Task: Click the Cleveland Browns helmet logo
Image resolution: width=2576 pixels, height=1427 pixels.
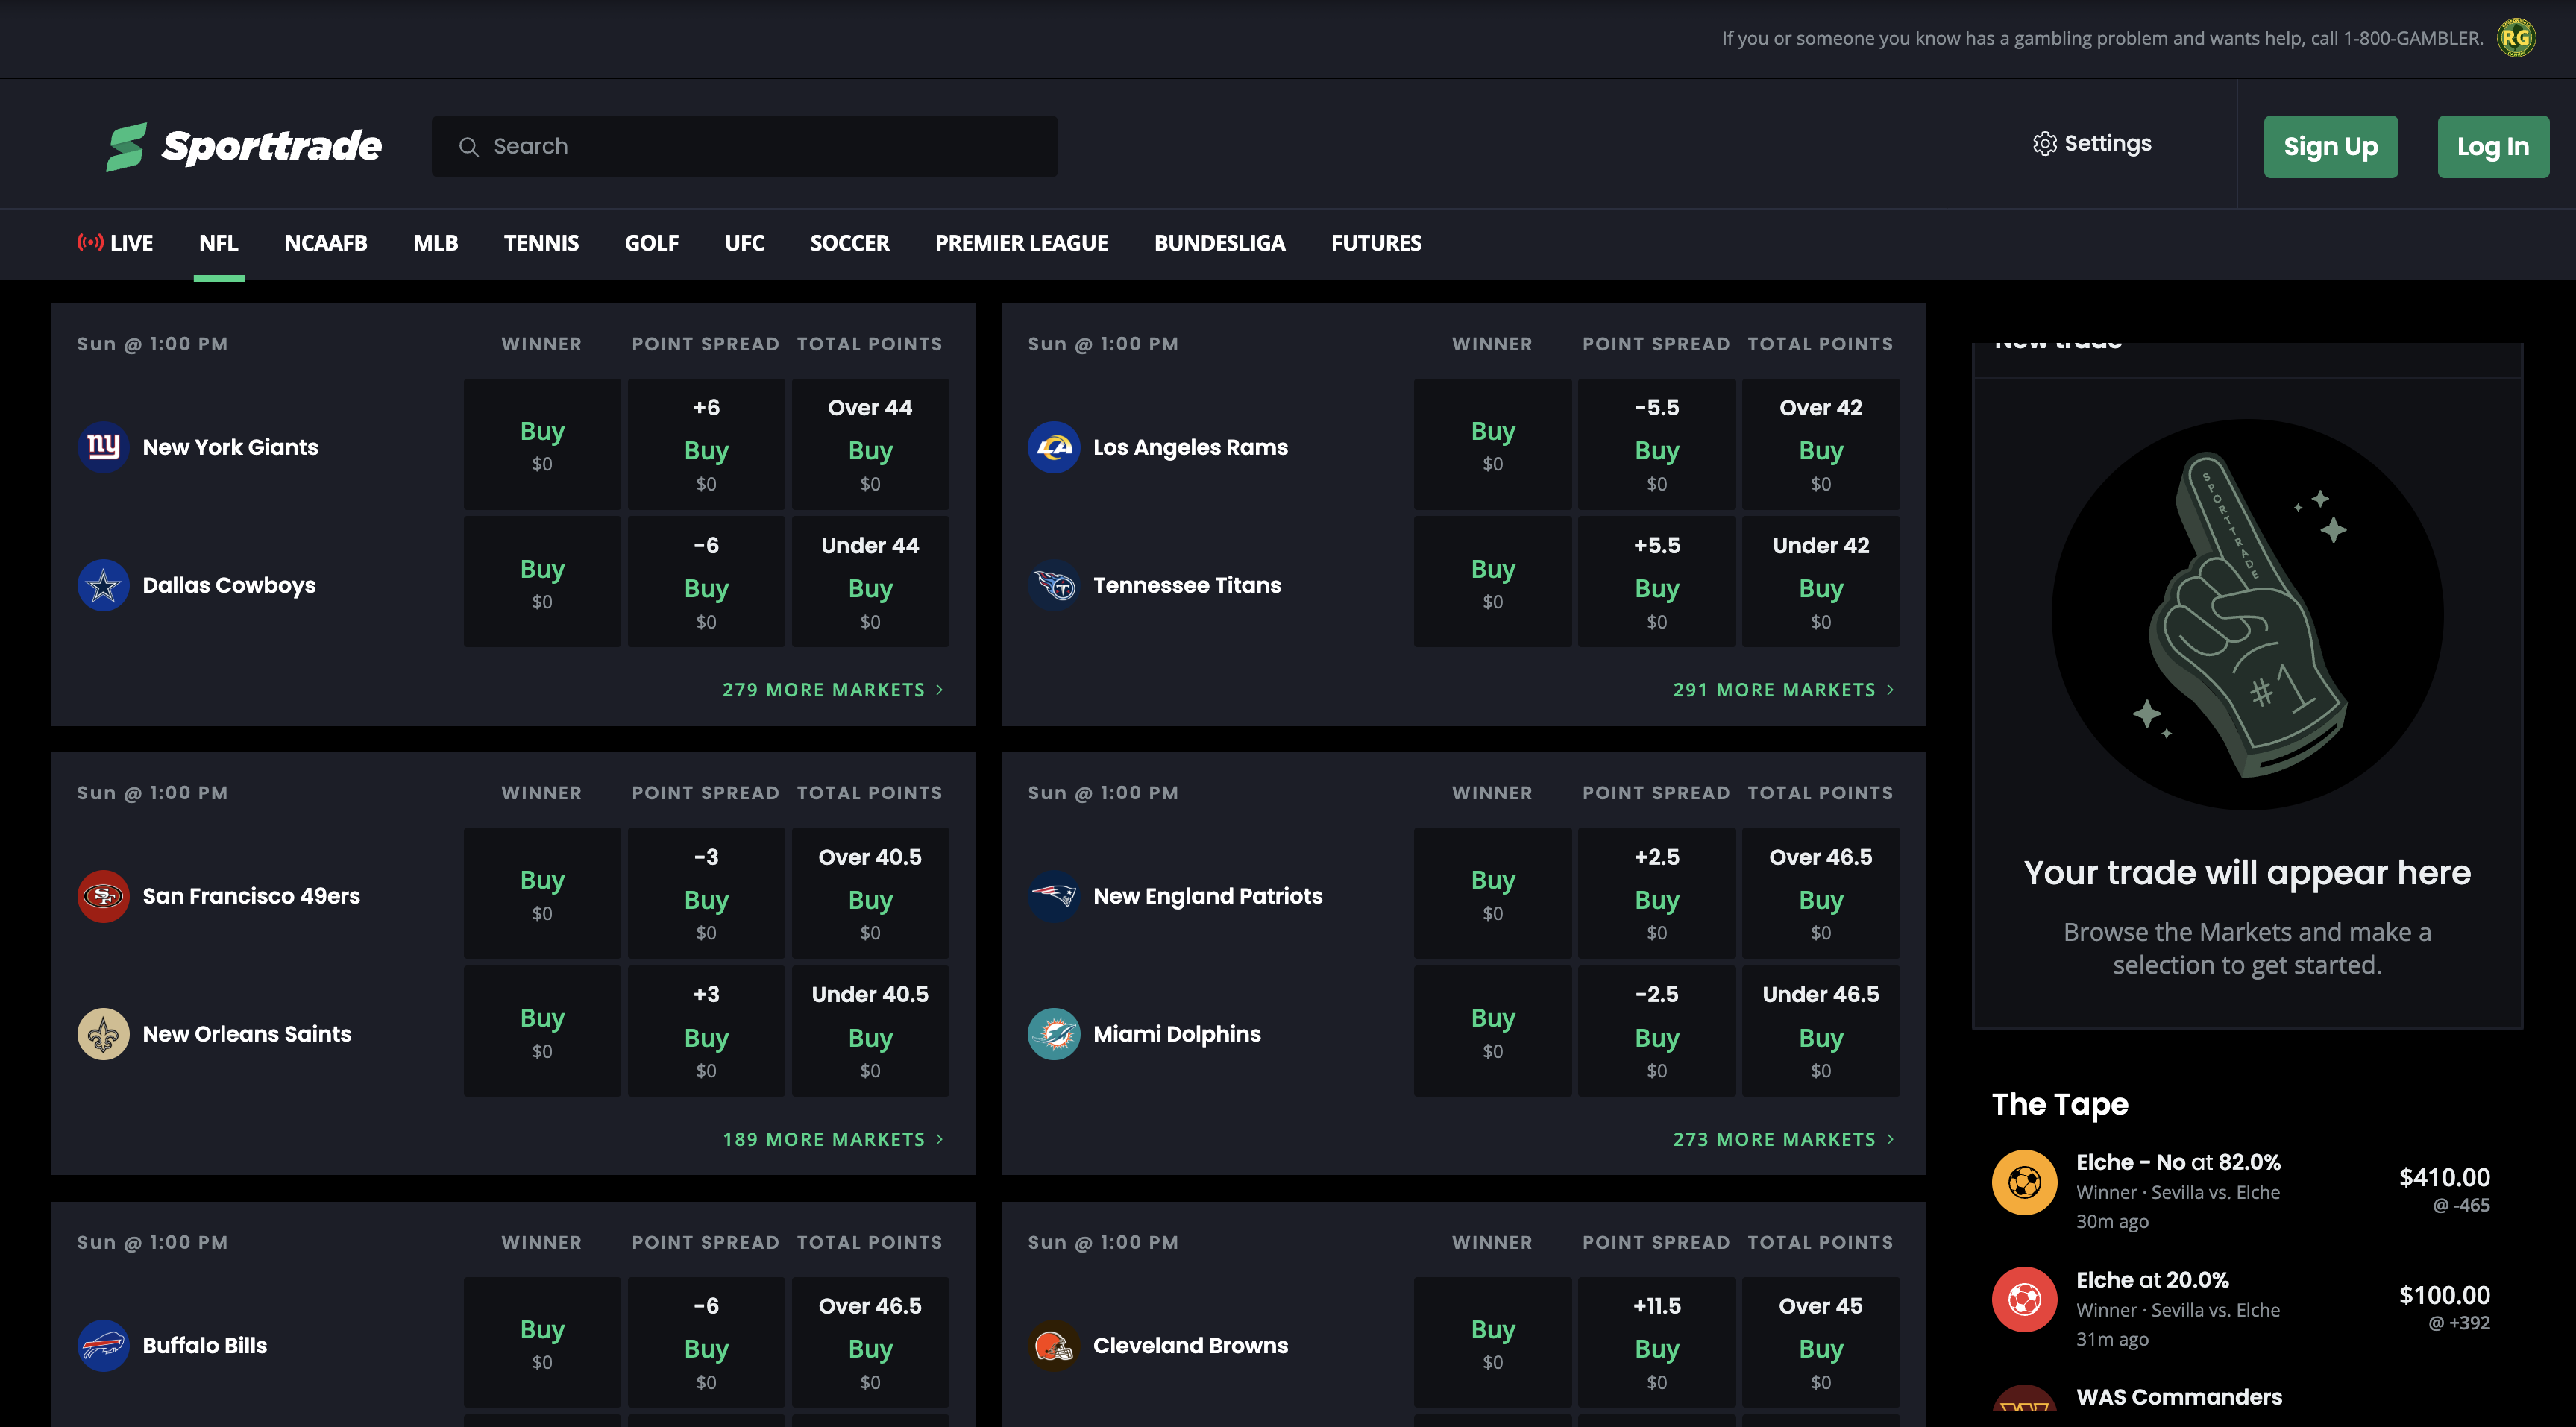Action: click(1054, 1345)
